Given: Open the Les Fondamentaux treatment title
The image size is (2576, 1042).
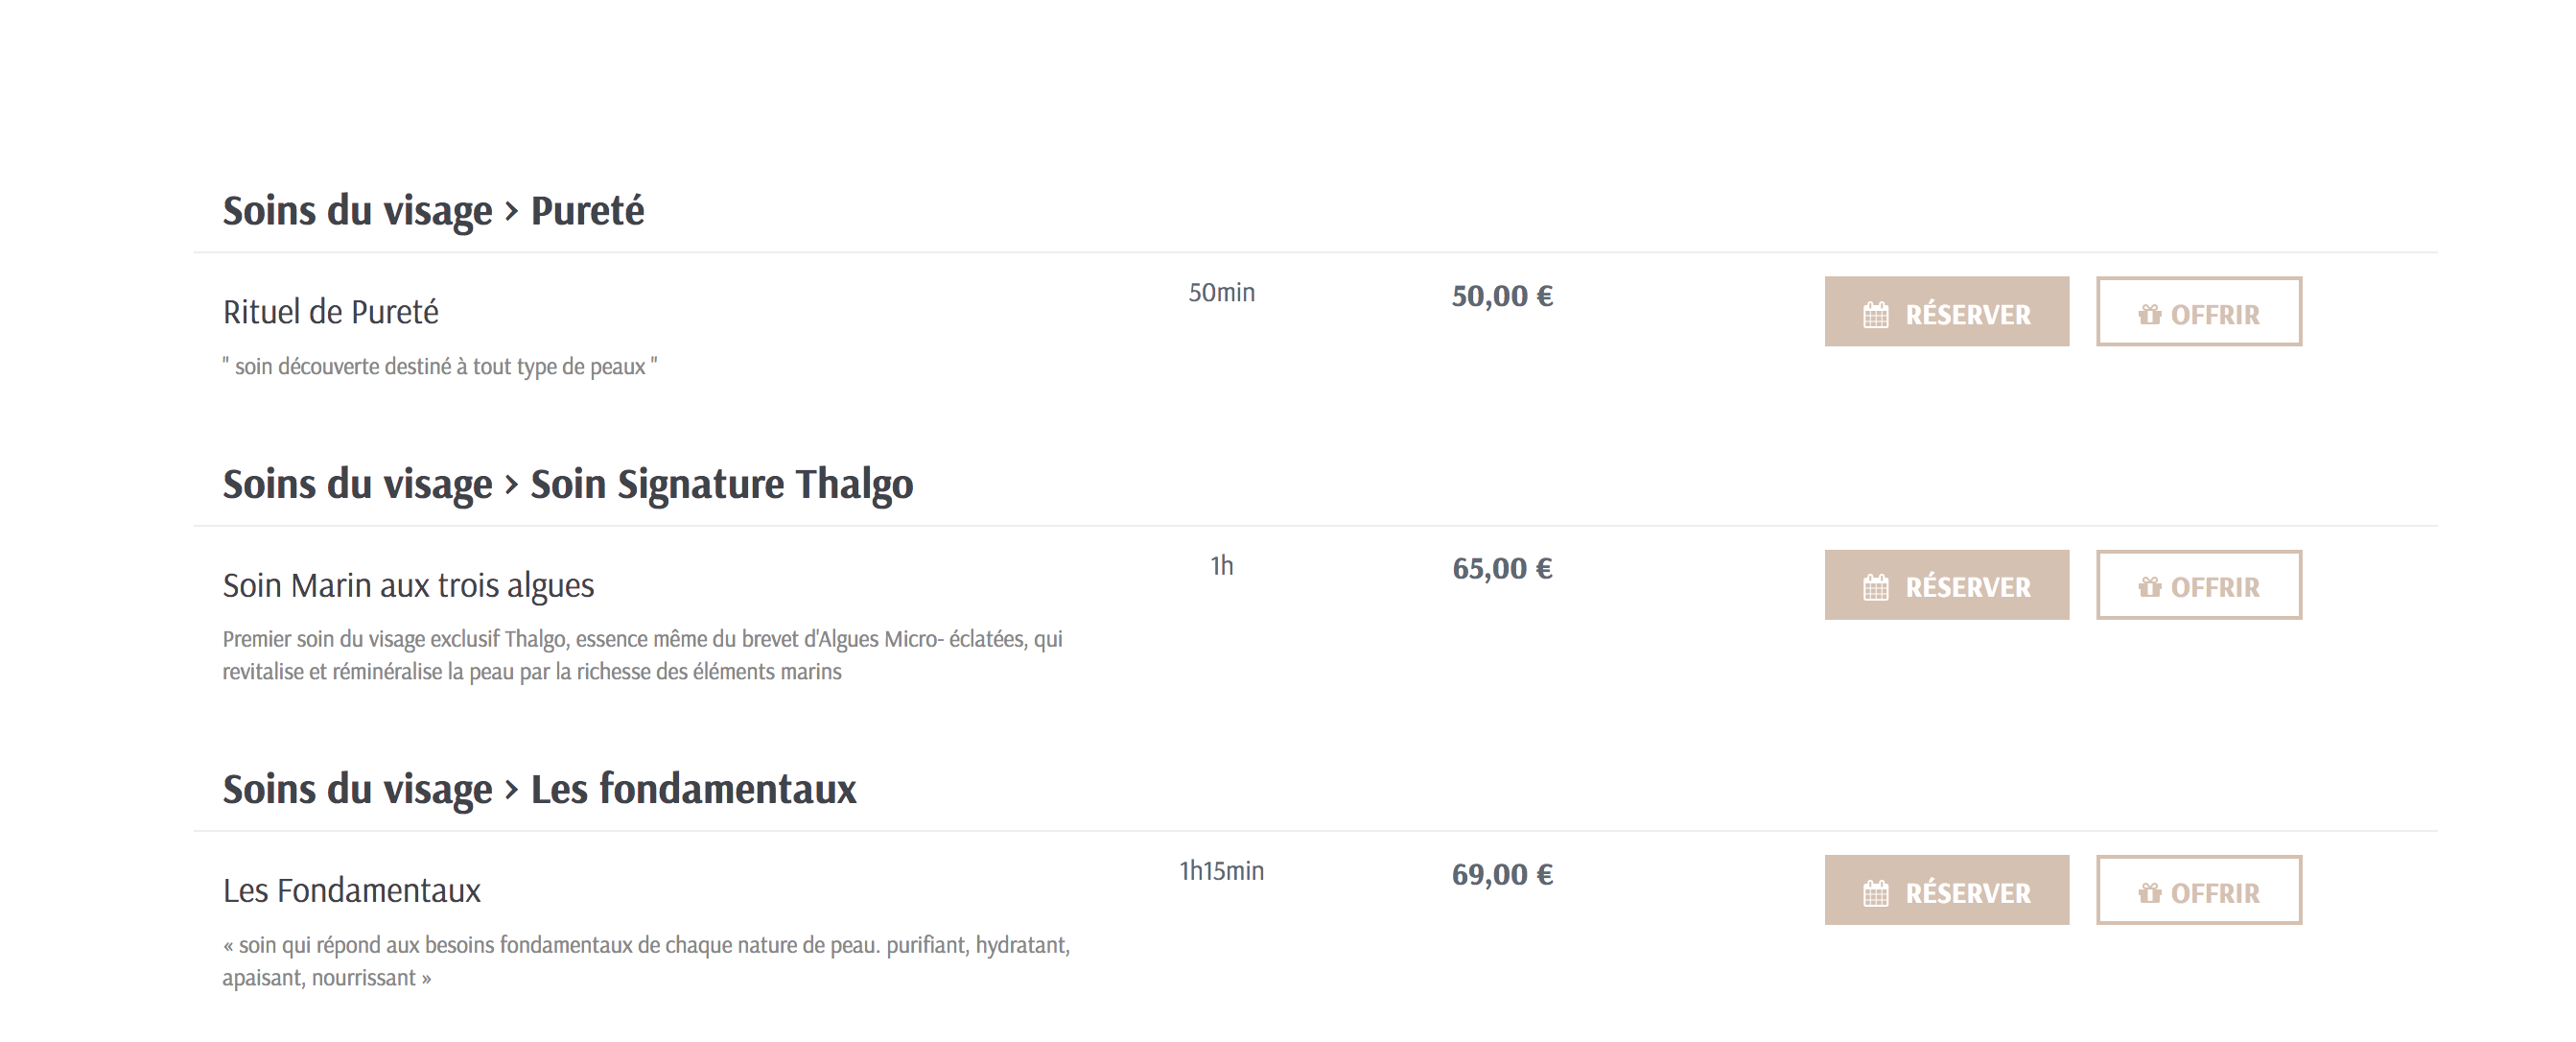Looking at the screenshot, I should (x=351, y=890).
